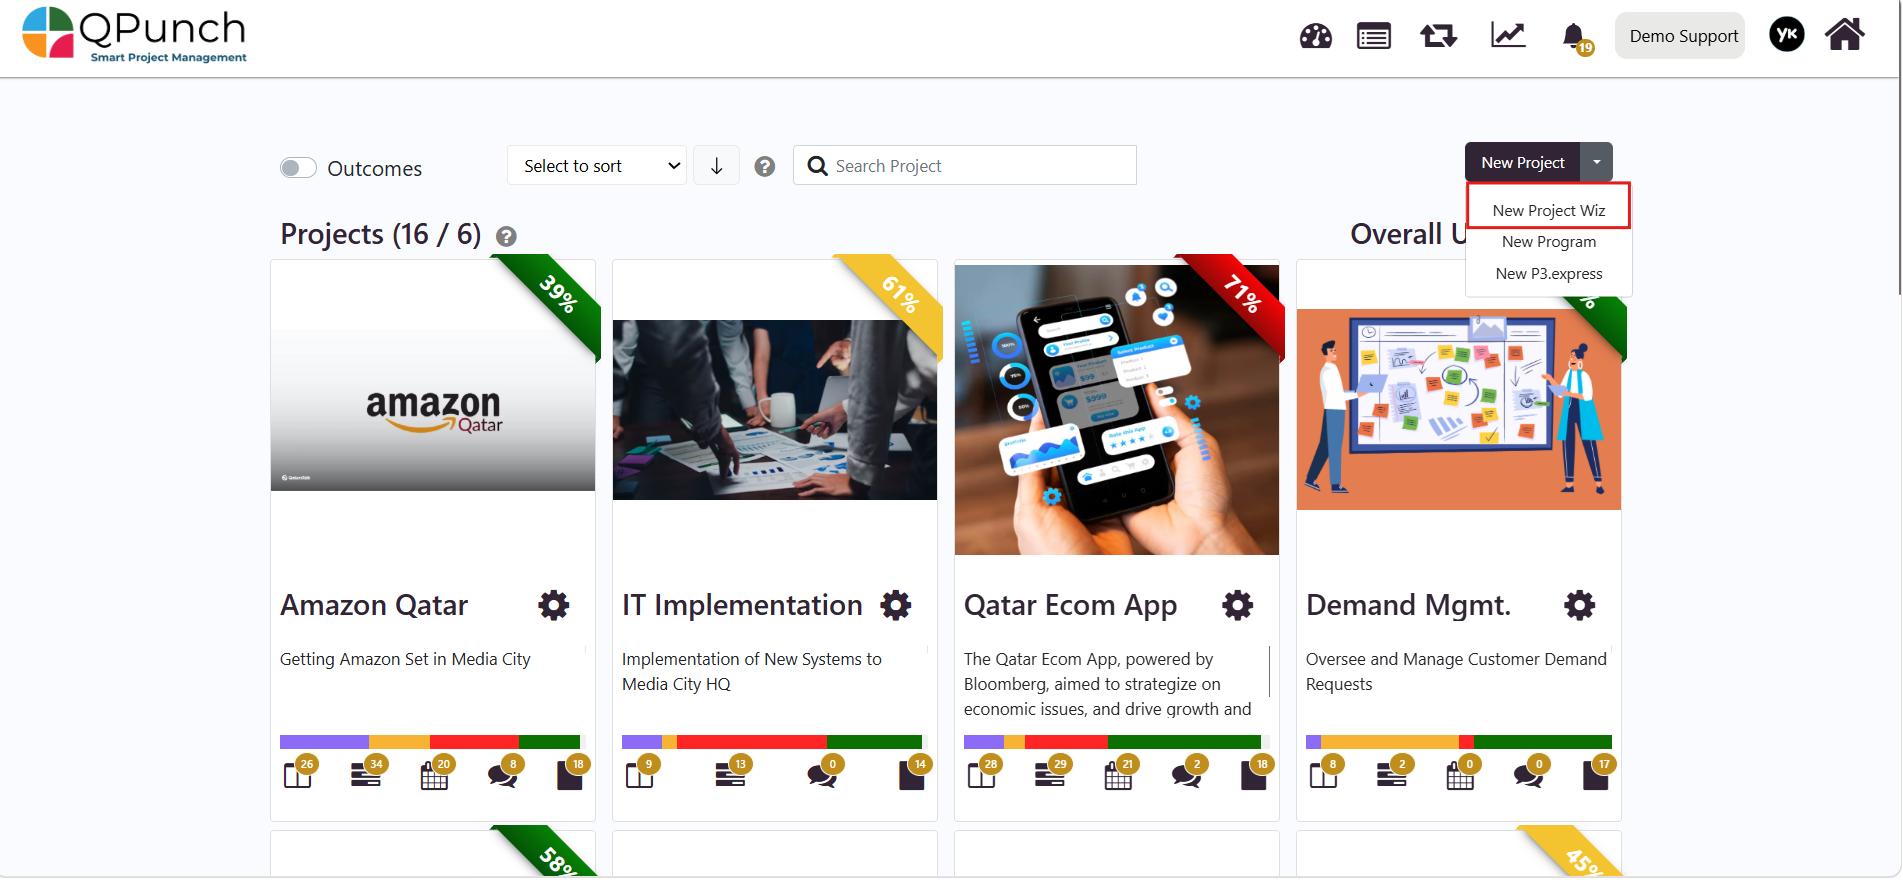
Task: Open settings gear for Qatar Ecom App
Action: (1237, 605)
